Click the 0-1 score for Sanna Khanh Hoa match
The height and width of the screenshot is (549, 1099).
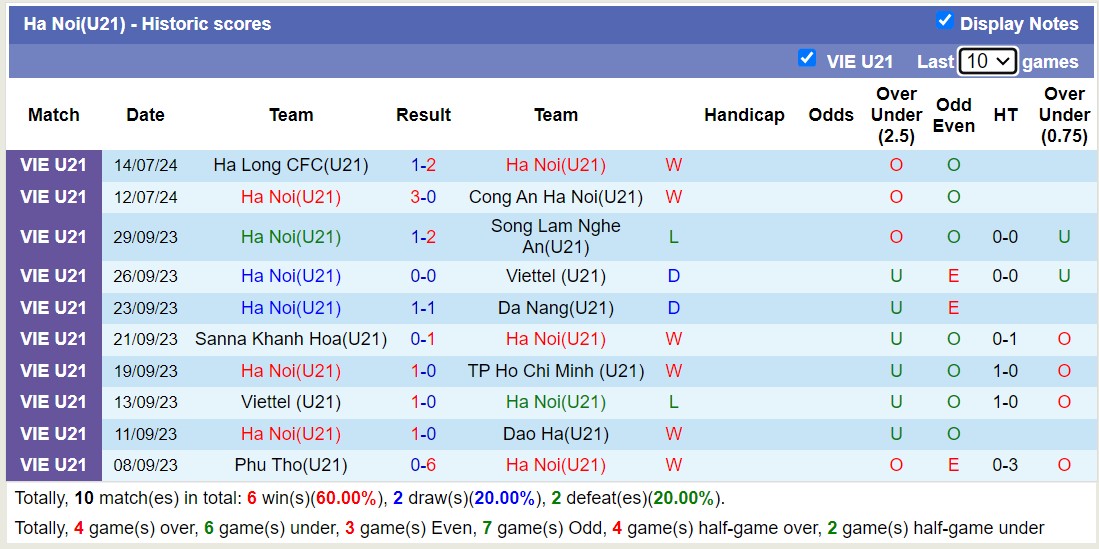(423, 339)
